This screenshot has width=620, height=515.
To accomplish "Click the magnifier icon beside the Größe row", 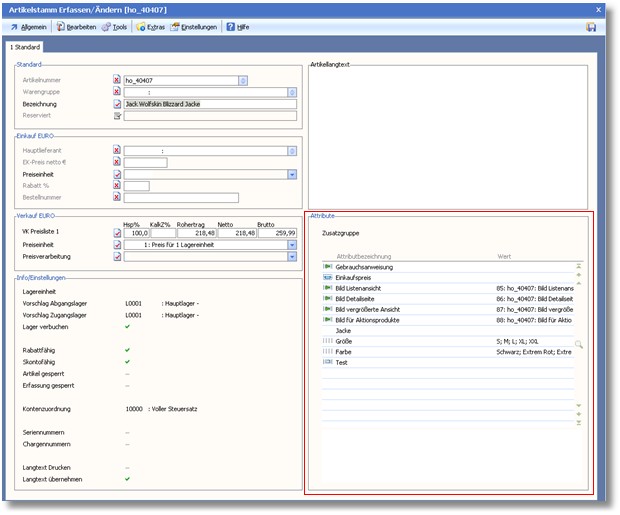I will click(578, 343).
